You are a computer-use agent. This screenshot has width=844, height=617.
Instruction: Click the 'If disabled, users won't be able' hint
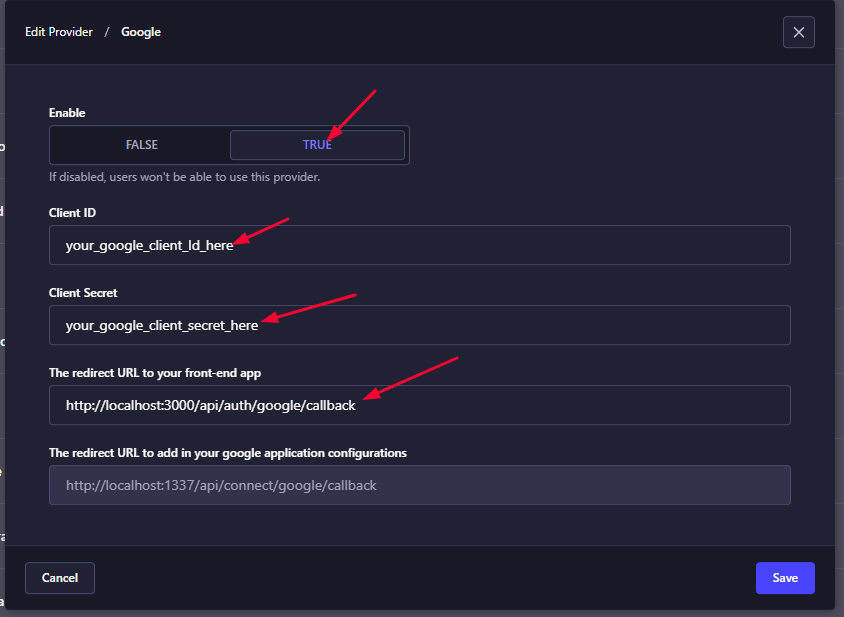point(185,177)
